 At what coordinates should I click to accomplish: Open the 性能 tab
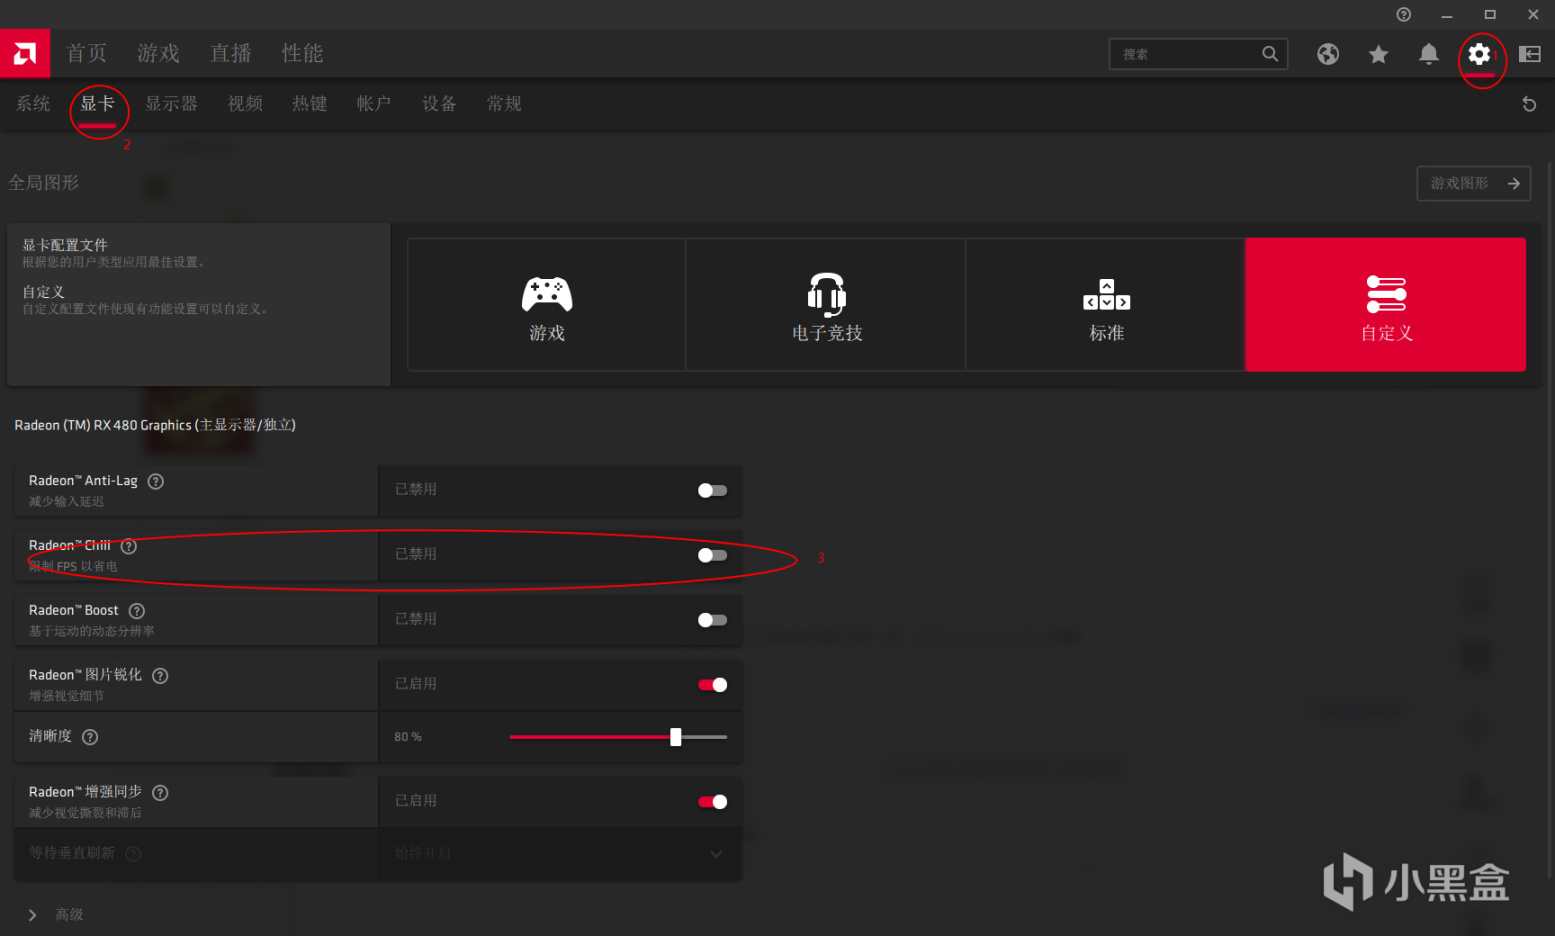[303, 53]
